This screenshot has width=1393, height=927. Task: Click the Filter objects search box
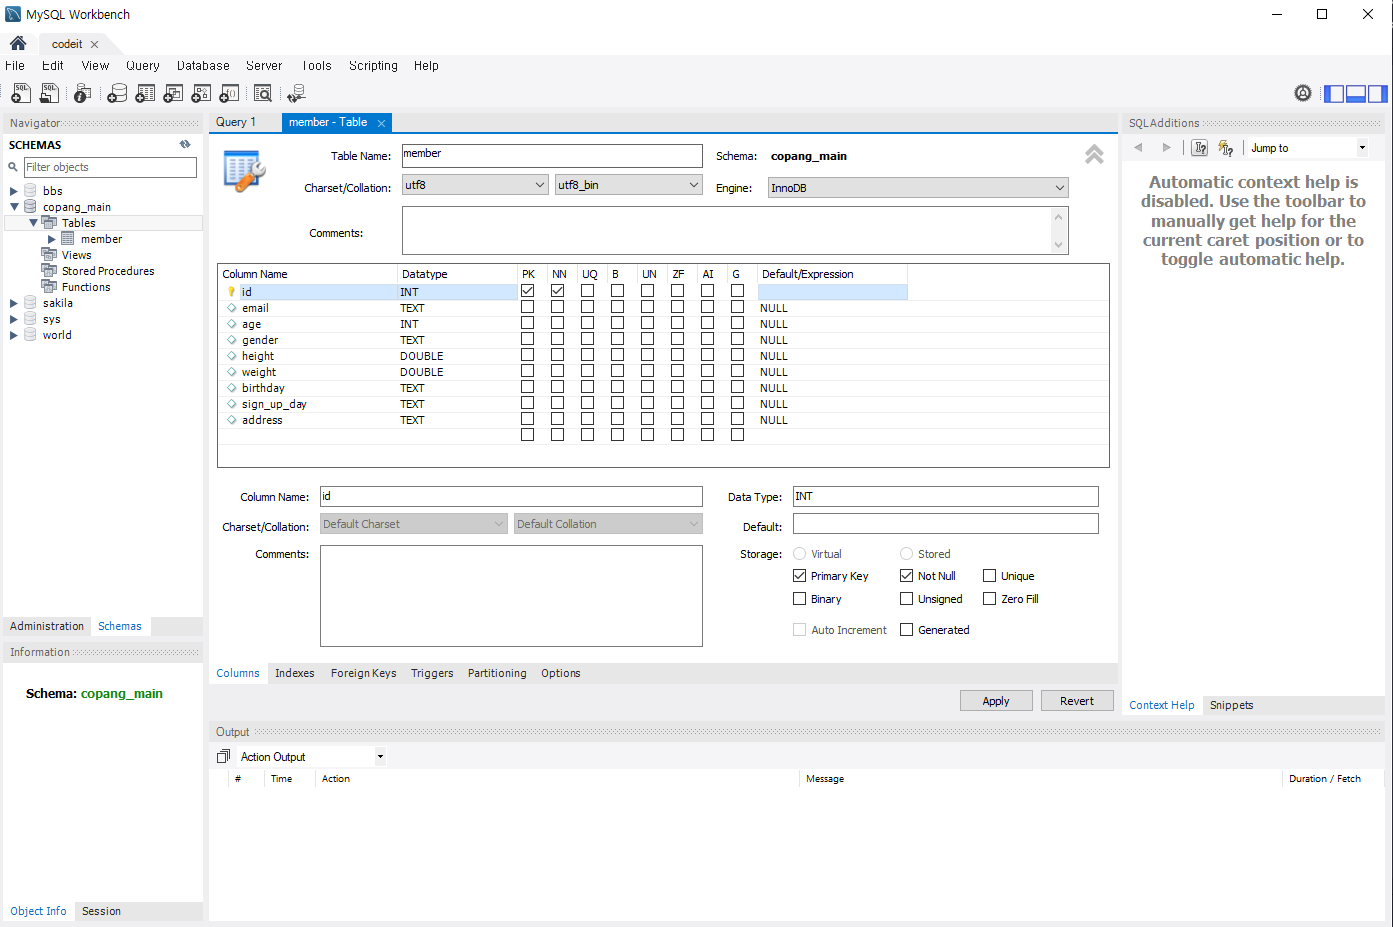coord(110,167)
